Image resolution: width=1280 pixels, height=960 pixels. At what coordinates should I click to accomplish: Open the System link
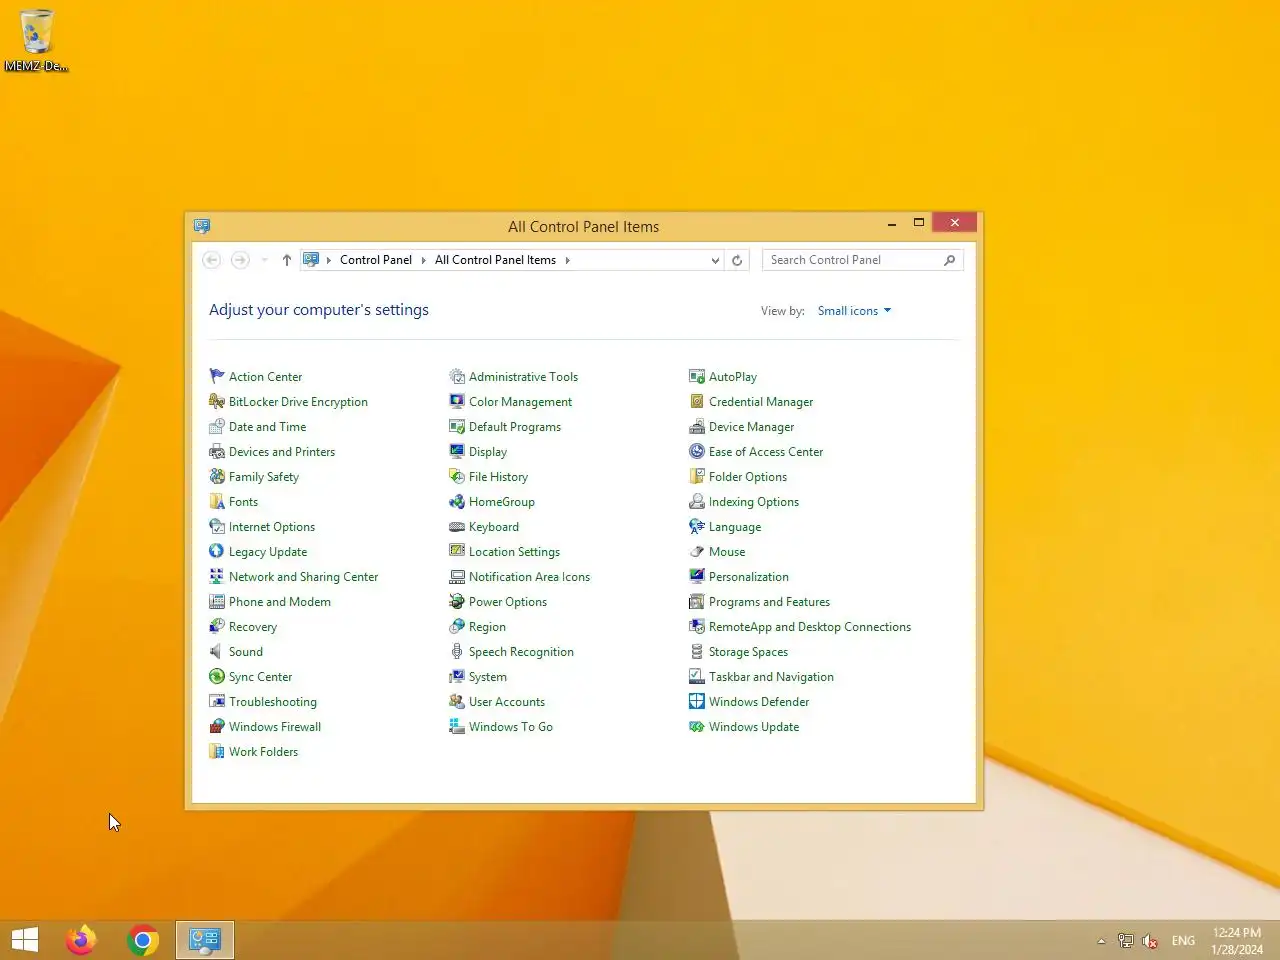[488, 677]
